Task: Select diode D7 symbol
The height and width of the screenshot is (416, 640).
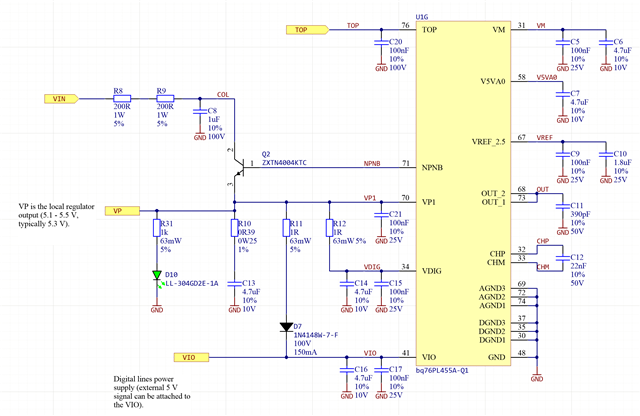Action: tap(286, 327)
